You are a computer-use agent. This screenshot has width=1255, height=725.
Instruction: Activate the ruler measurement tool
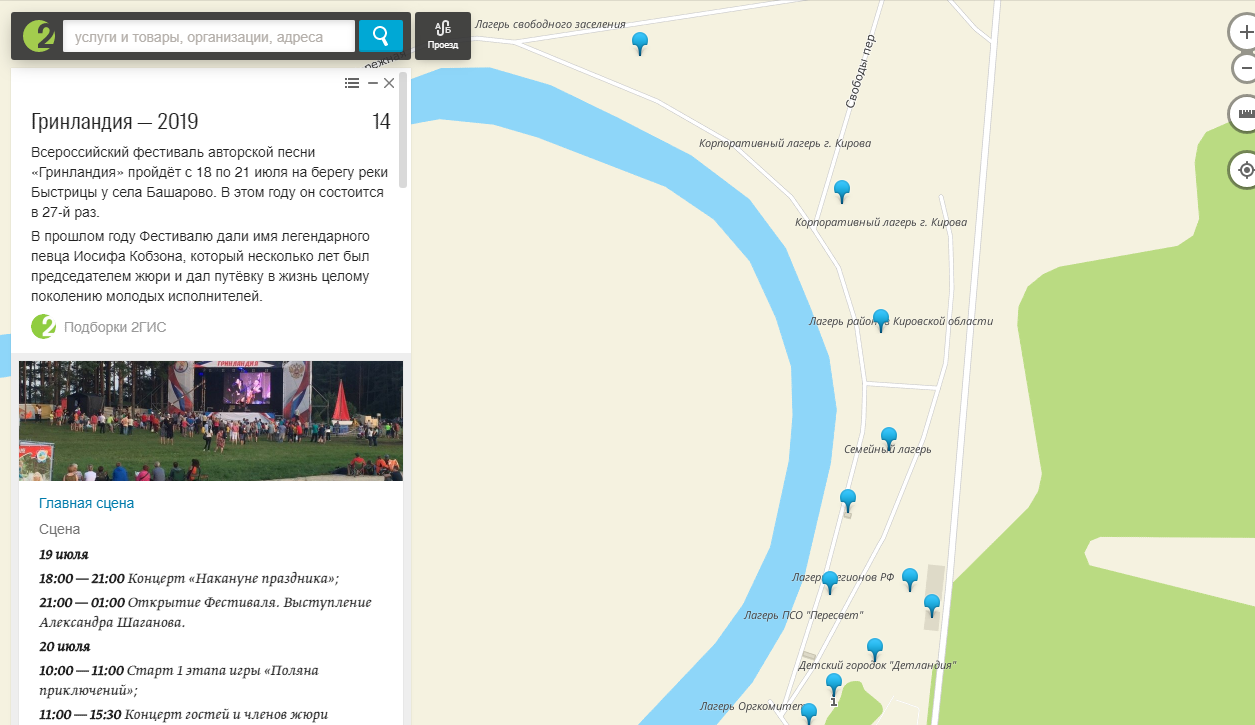pyautogui.click(x=1245, y=114)
